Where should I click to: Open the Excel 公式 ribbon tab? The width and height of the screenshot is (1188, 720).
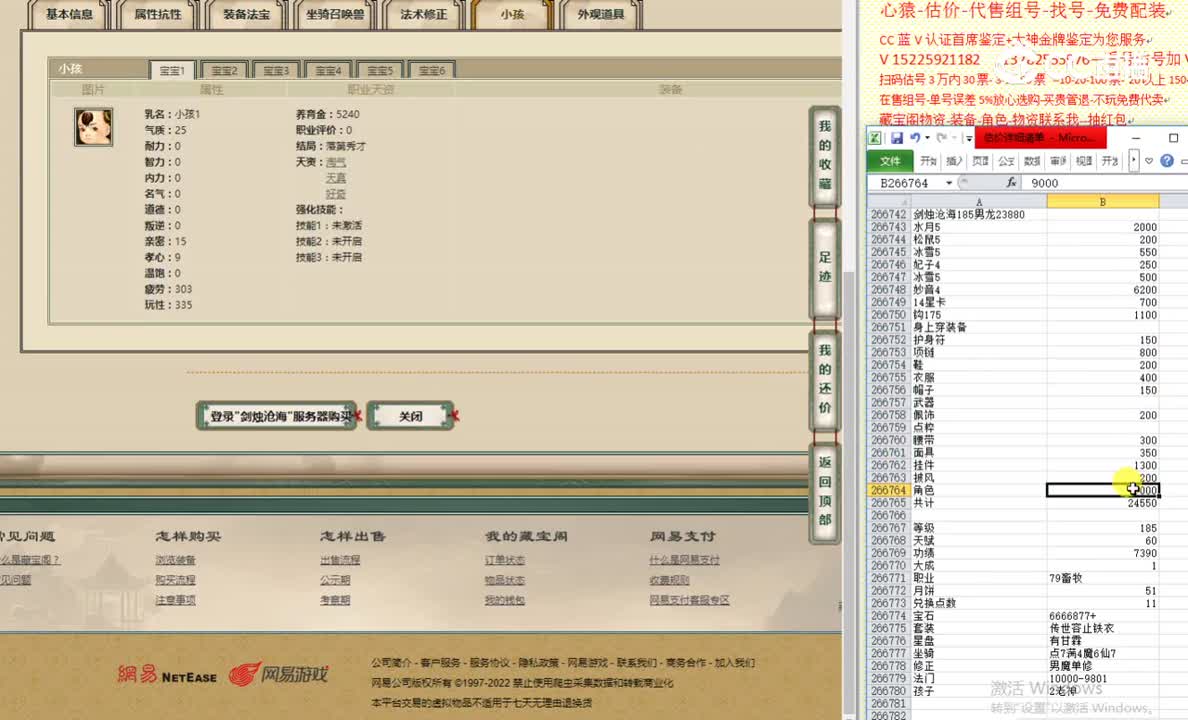pyautogui.click(x=1006, y=161)
